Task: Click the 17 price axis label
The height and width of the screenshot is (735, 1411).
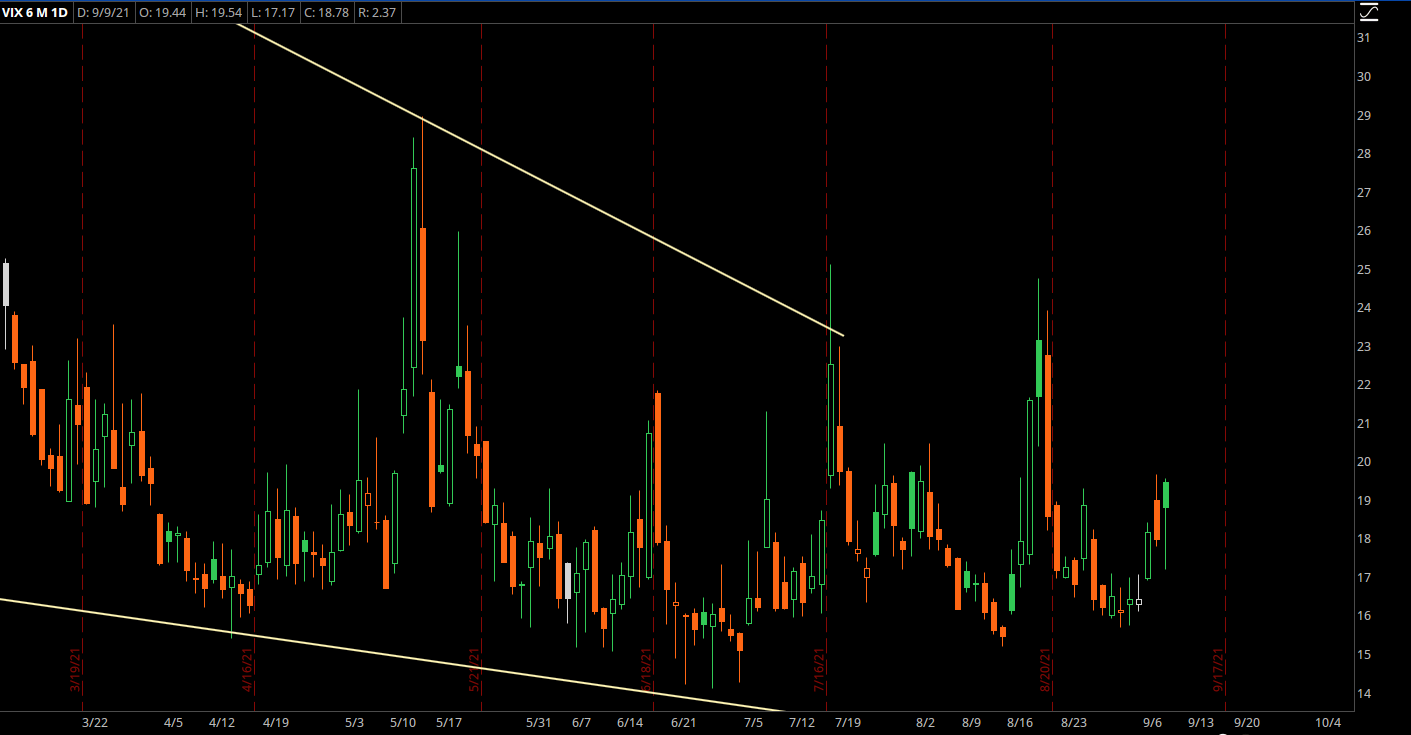Action: tap(1362, 577)
